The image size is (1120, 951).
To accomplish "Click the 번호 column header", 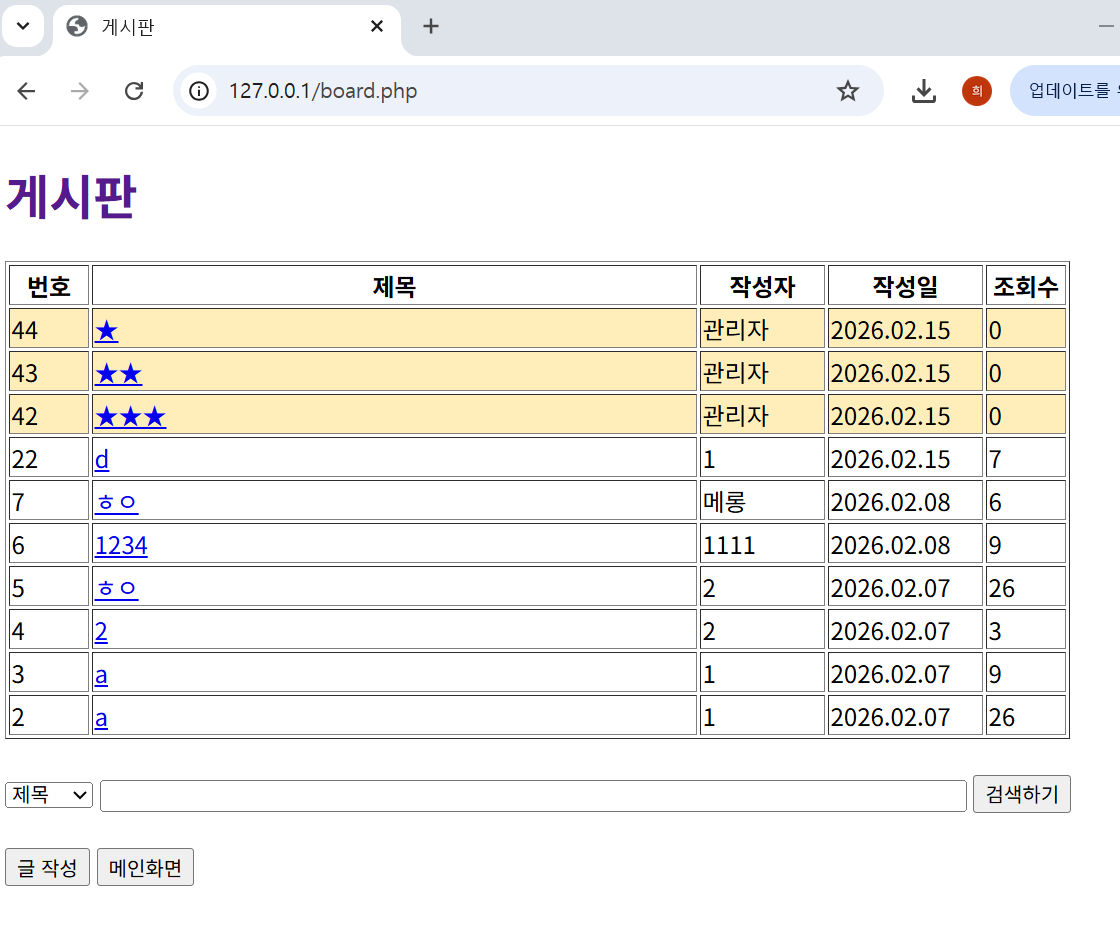I will 49,287.
